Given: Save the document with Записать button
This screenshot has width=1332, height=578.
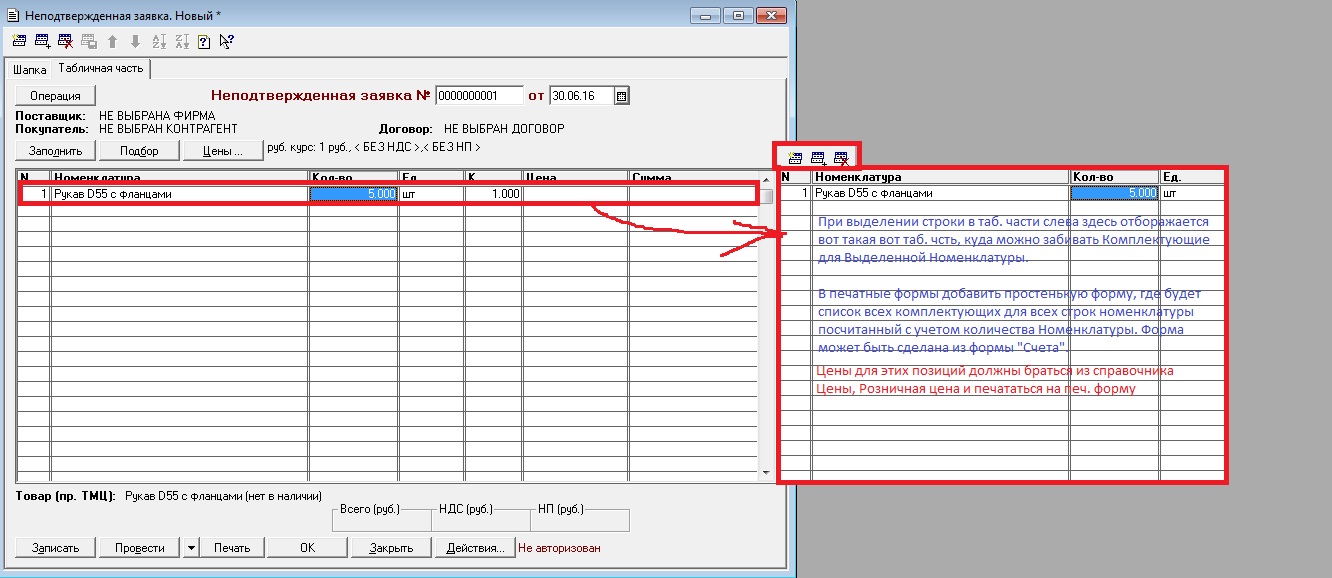Looking at the screenshot, I should click(x=55, y=547).
